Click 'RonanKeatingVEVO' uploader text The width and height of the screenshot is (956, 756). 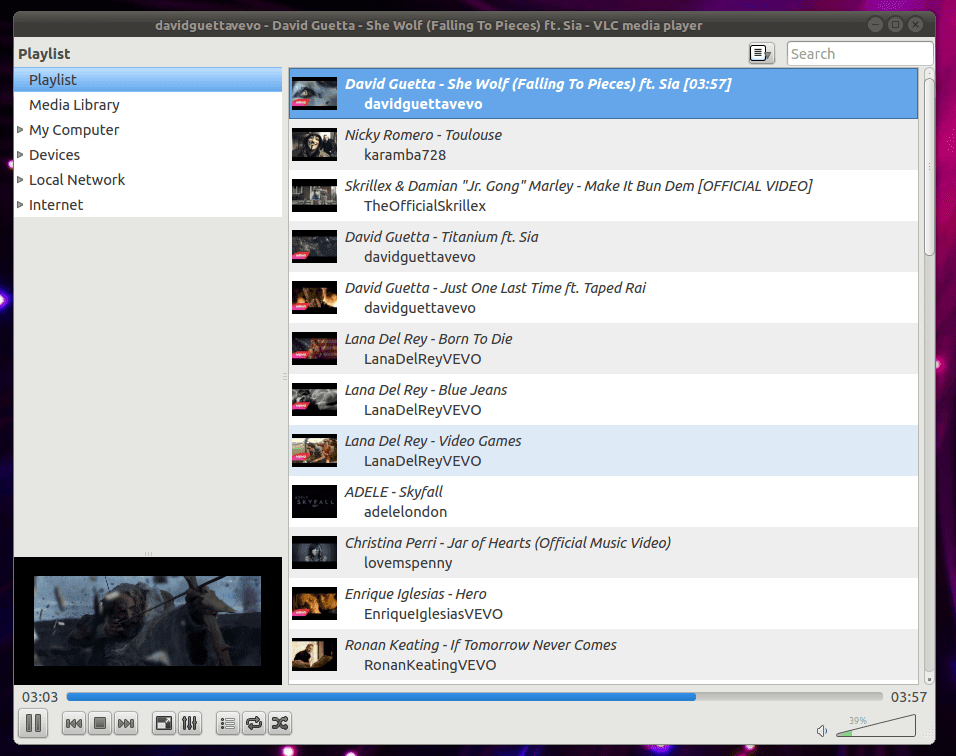pos(430,665)
